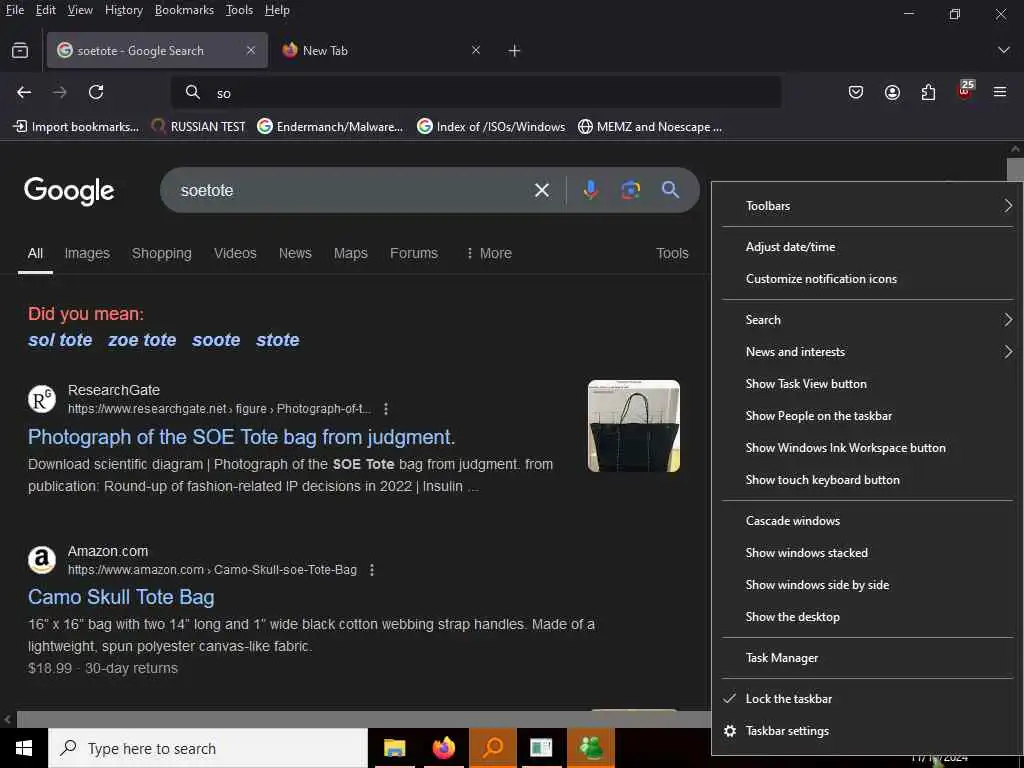Click the orange magnifier taskbar app
Screen dimensions: 1024x768
coord(493,748)
